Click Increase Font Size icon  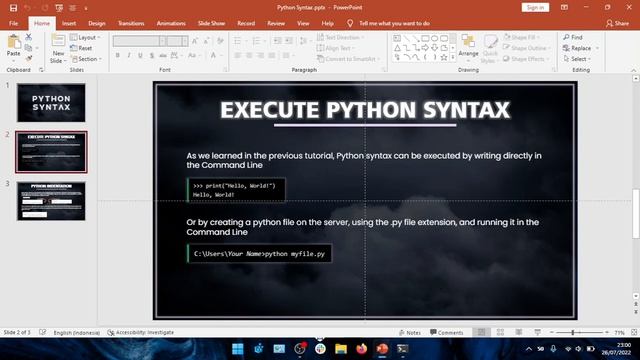195,41
